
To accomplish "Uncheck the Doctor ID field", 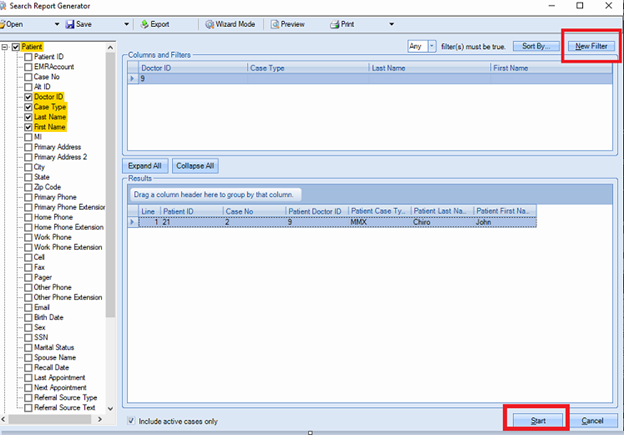I will (27, 97).
